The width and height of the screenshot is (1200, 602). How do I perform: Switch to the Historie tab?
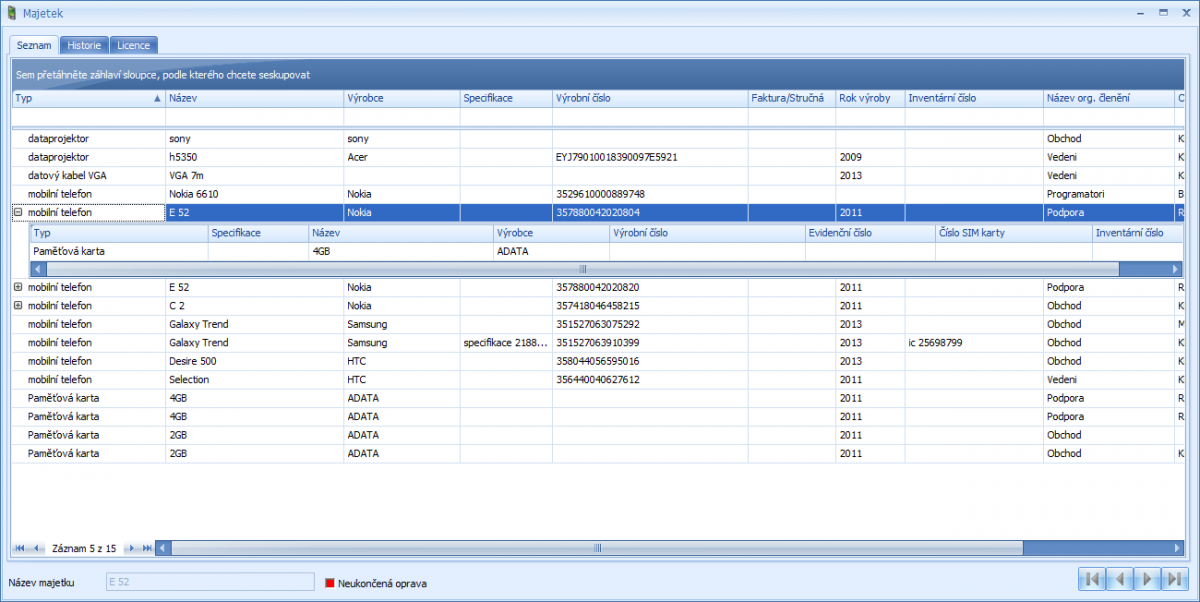(84, 45)
